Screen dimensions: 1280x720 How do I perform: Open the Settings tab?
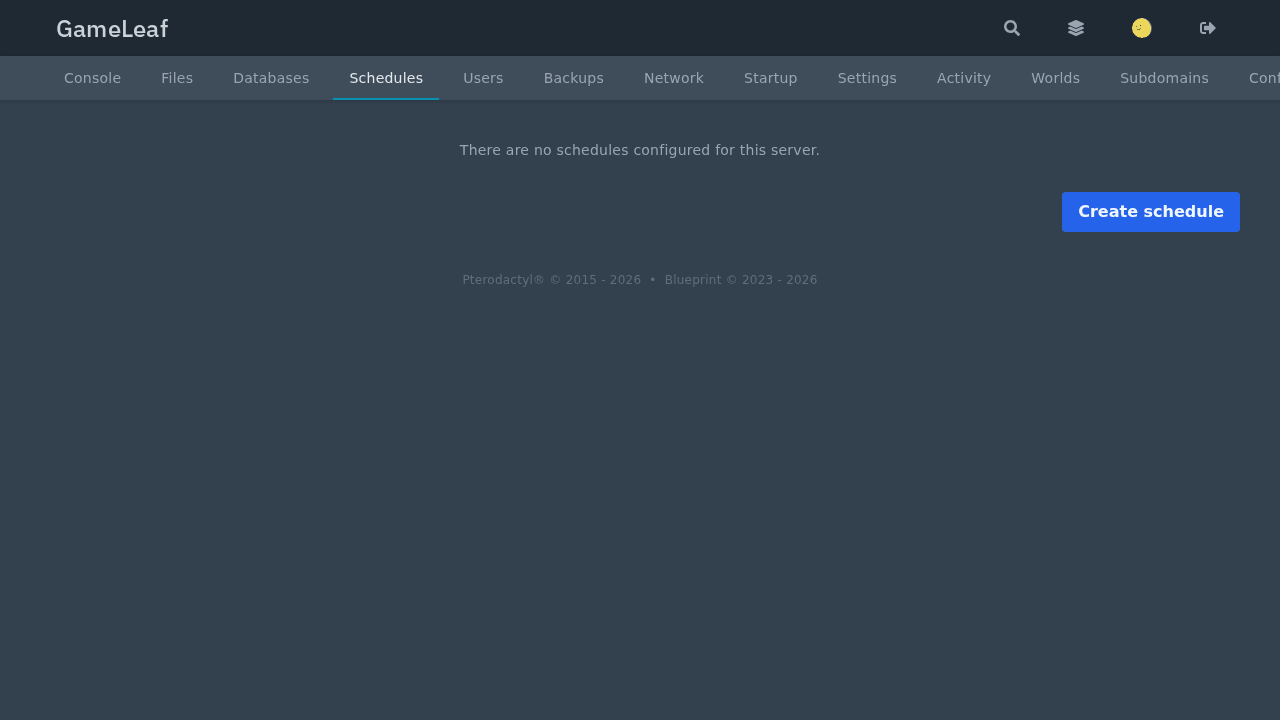(x=867, y=78)
